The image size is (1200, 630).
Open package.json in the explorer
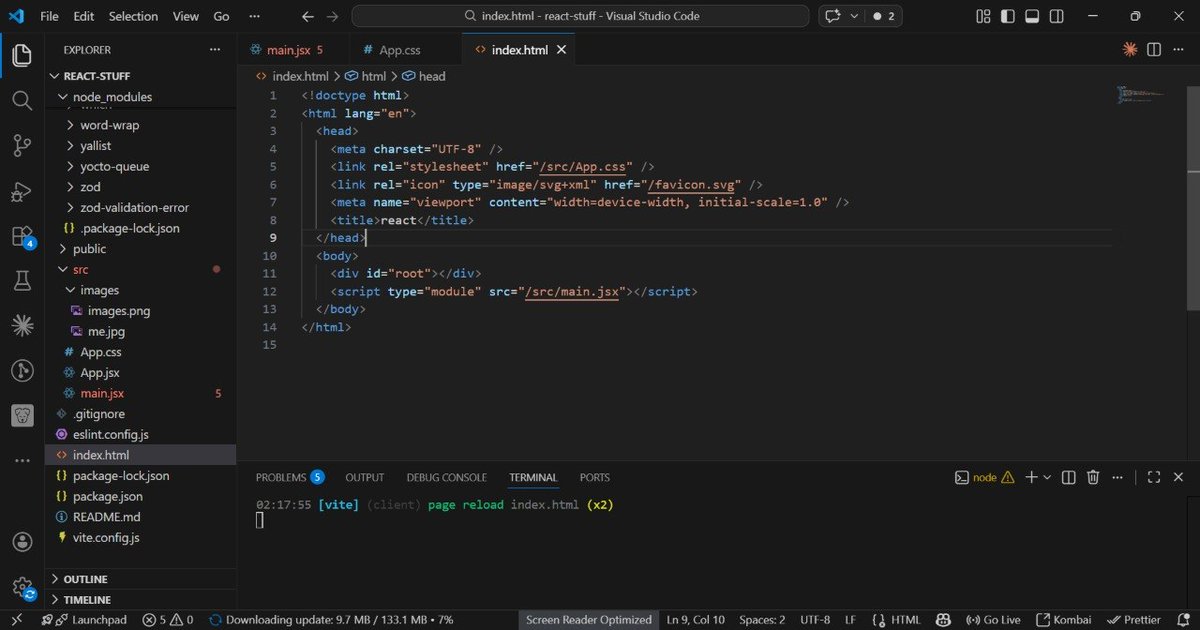tap(107, 496)
